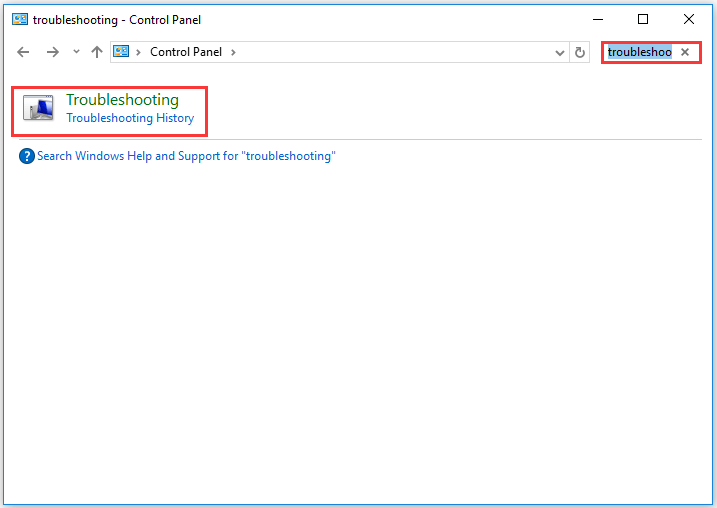Click into the troubleshoo search box
The width and height of the screenshot is (717, 508).
coord(639,52)
